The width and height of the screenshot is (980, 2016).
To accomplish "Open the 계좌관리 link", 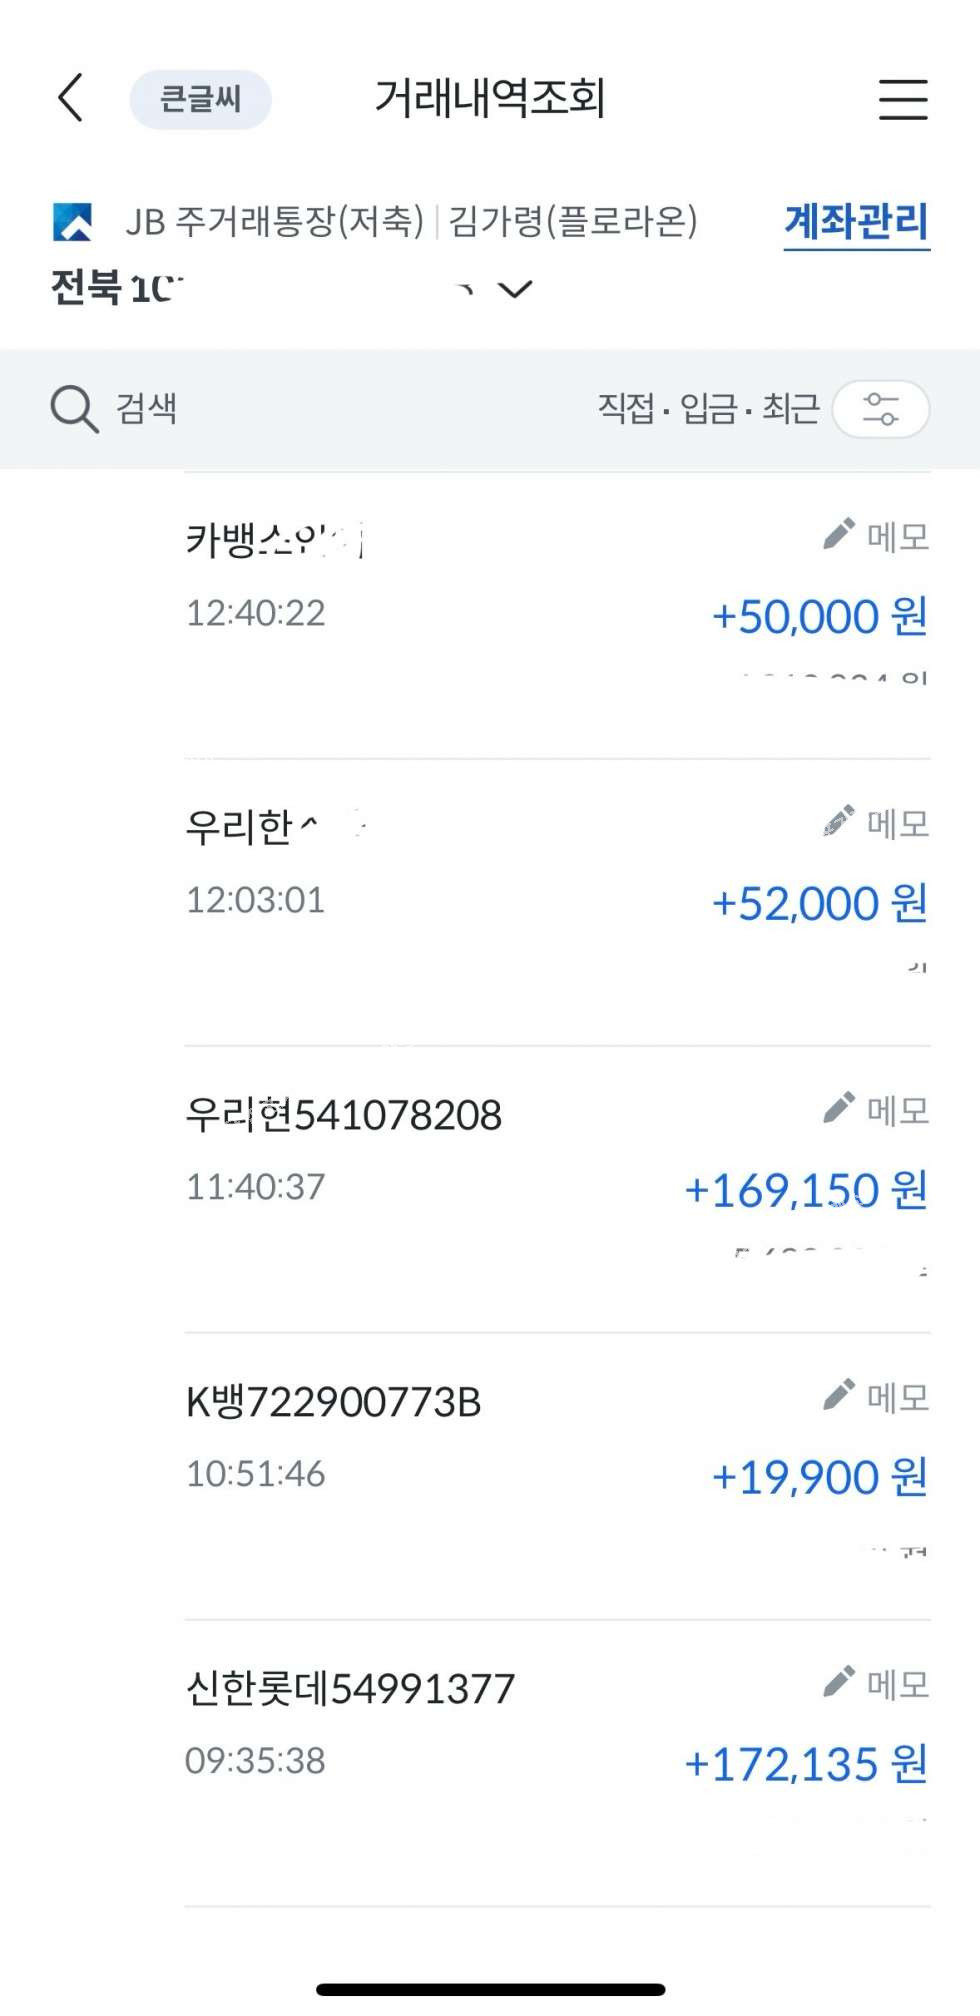I will coord(856,221).
